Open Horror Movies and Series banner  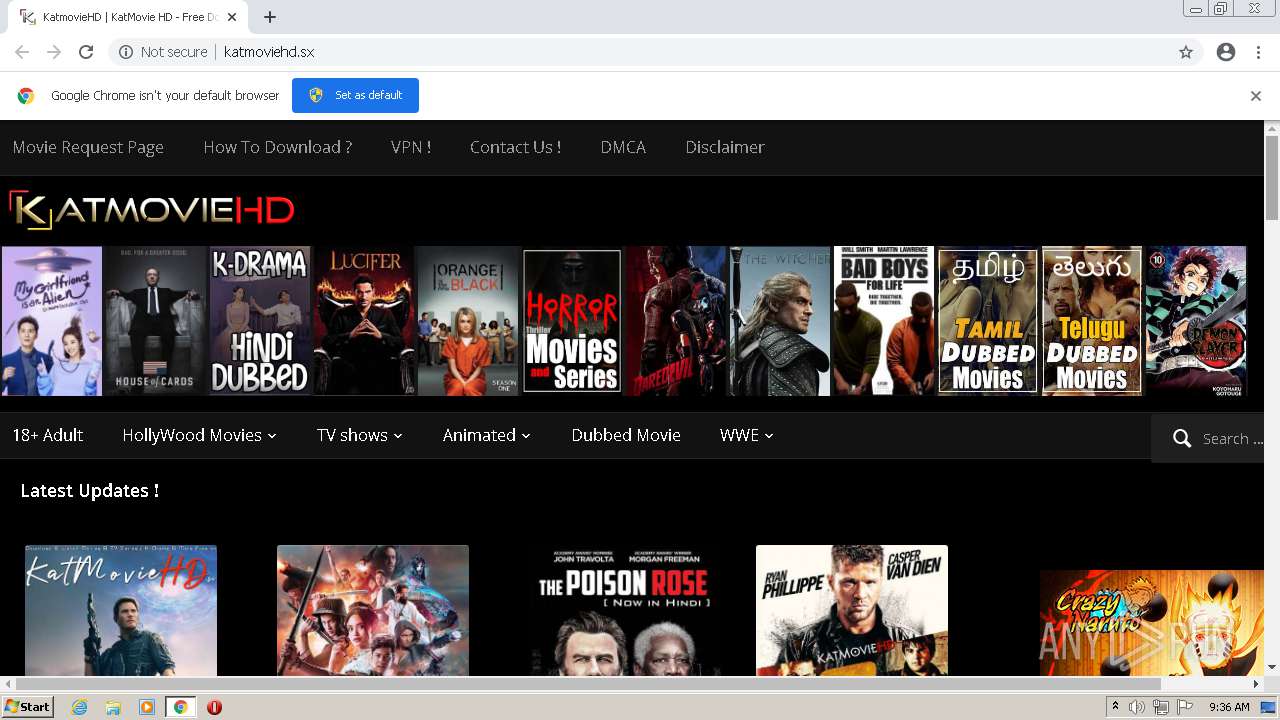coord(572,321)
